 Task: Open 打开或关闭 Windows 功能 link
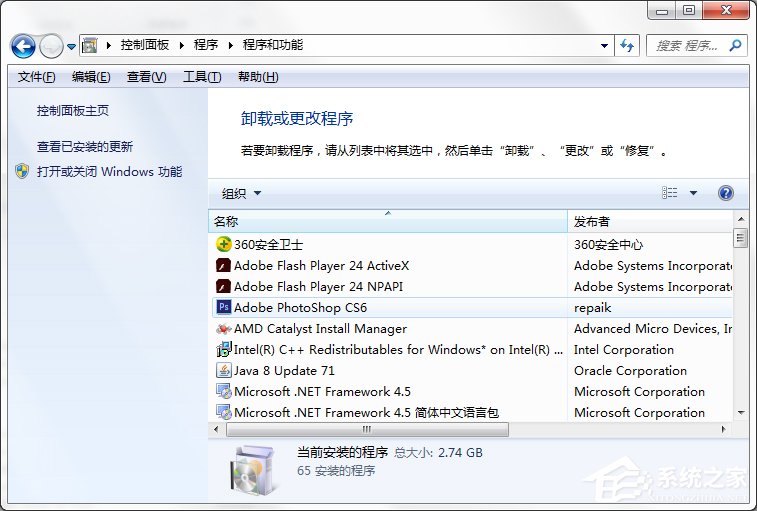(110, 171)
